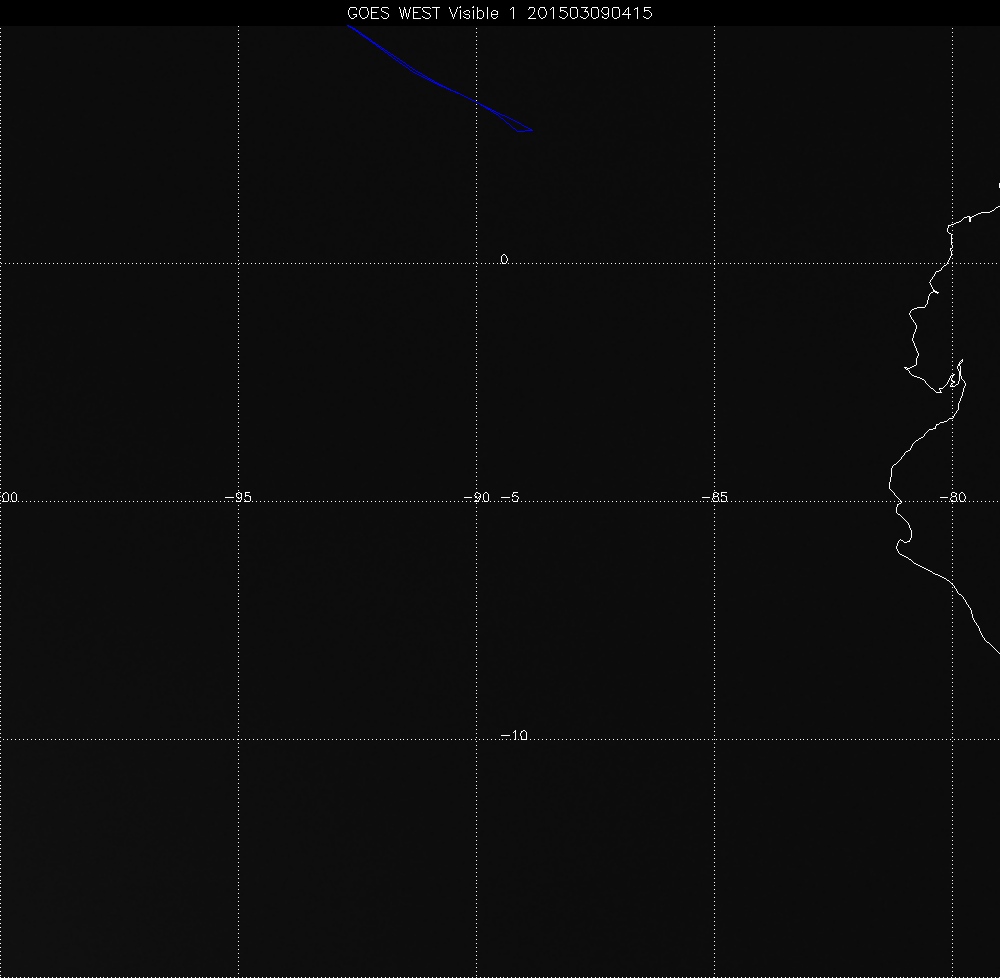Click grid intersection of -10 latitude and -85 longitude
The height and width of the screenshot is (978, 1000).
click(714, 739)
